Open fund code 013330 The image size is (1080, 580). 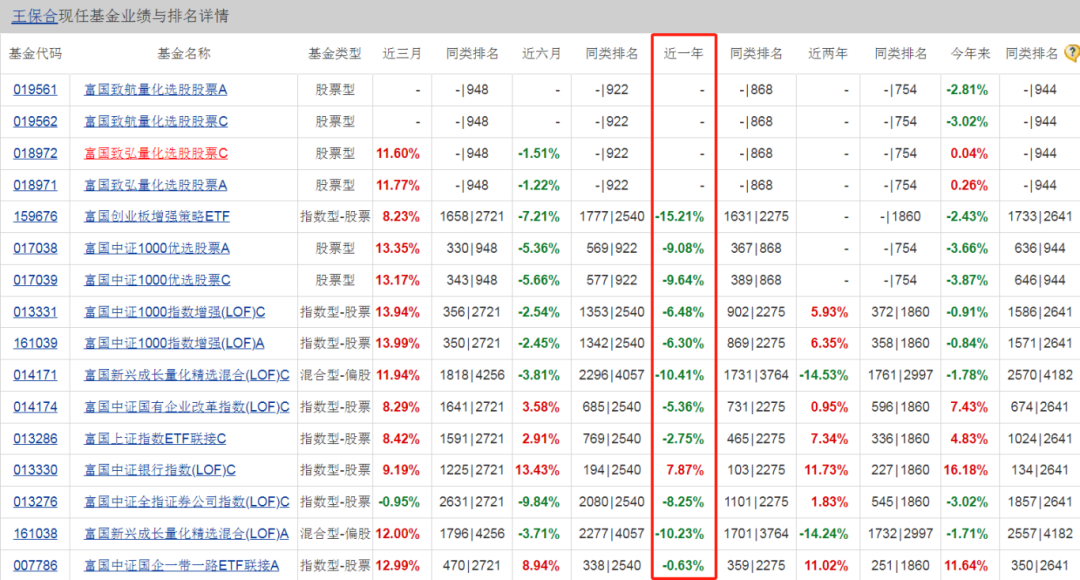(35, 470)
